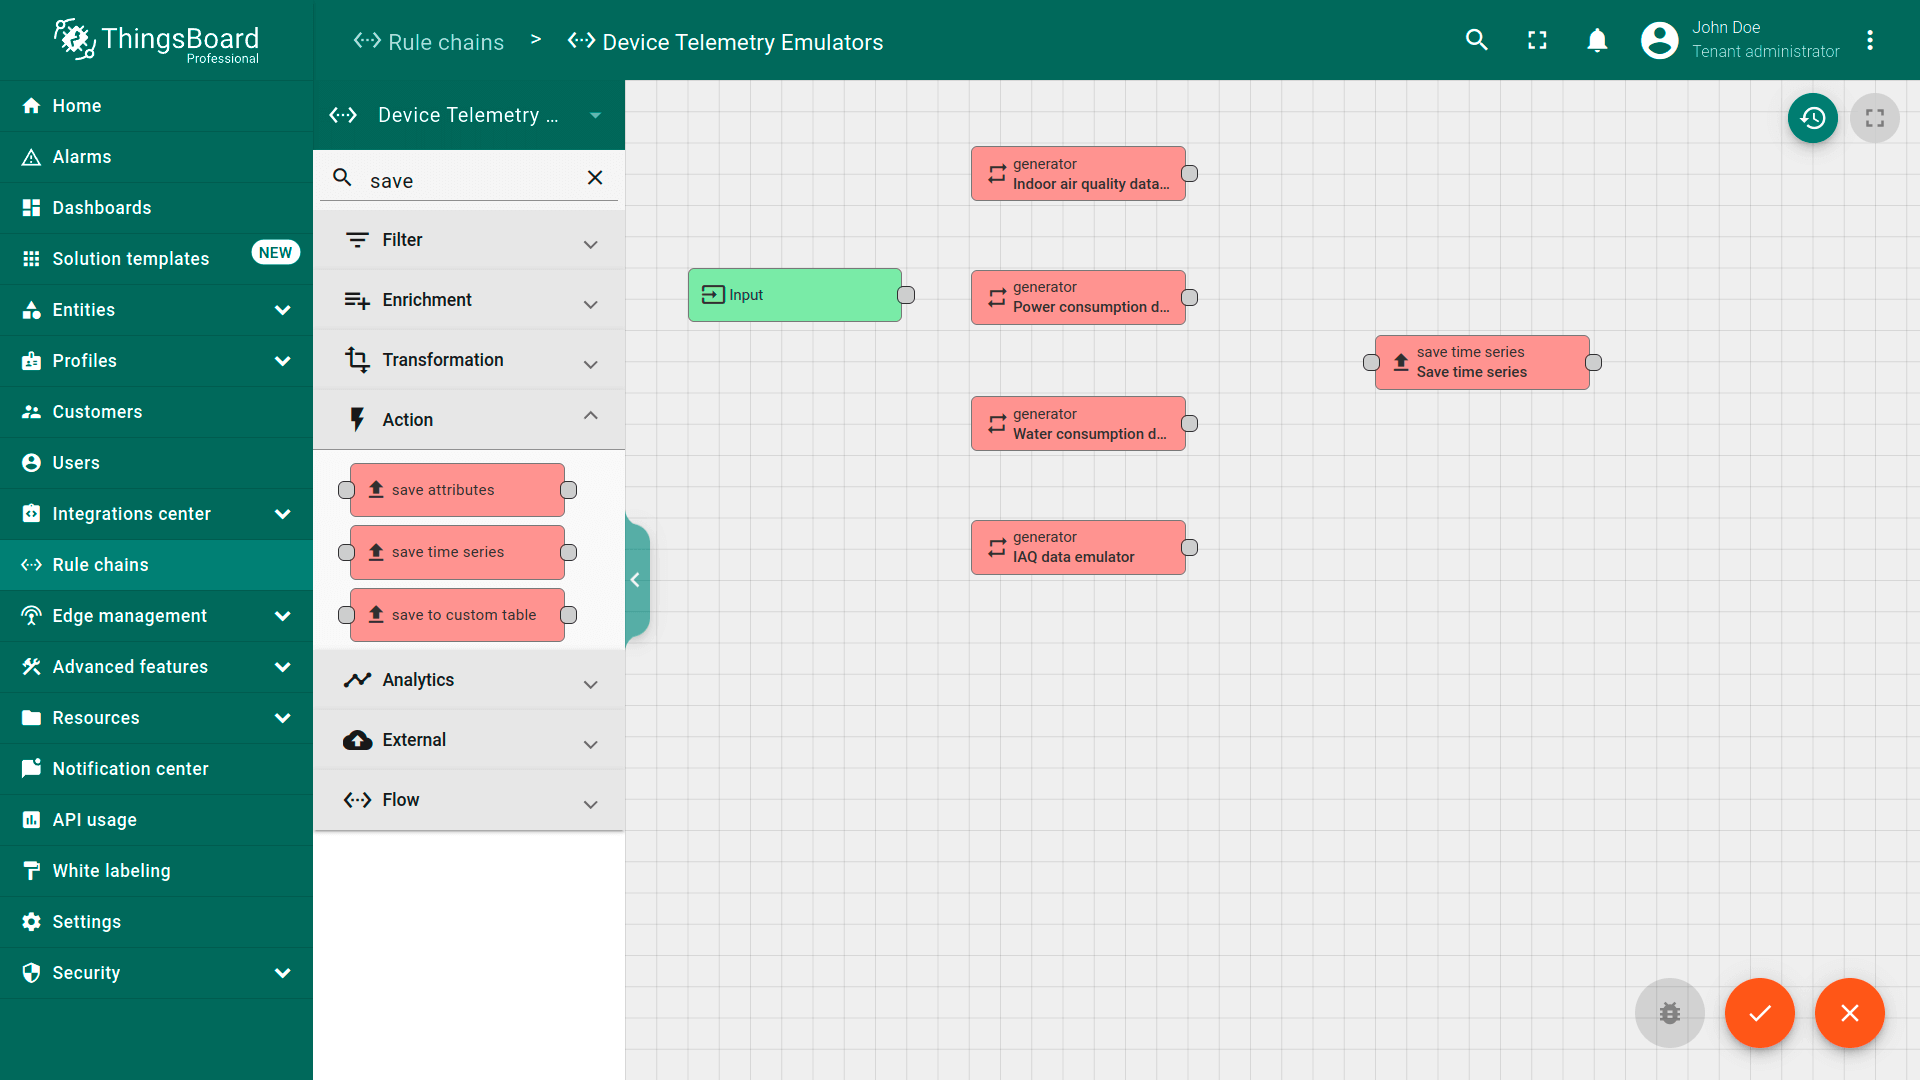
Task: Collapse the node library side panel
Action: coord(635,580)
